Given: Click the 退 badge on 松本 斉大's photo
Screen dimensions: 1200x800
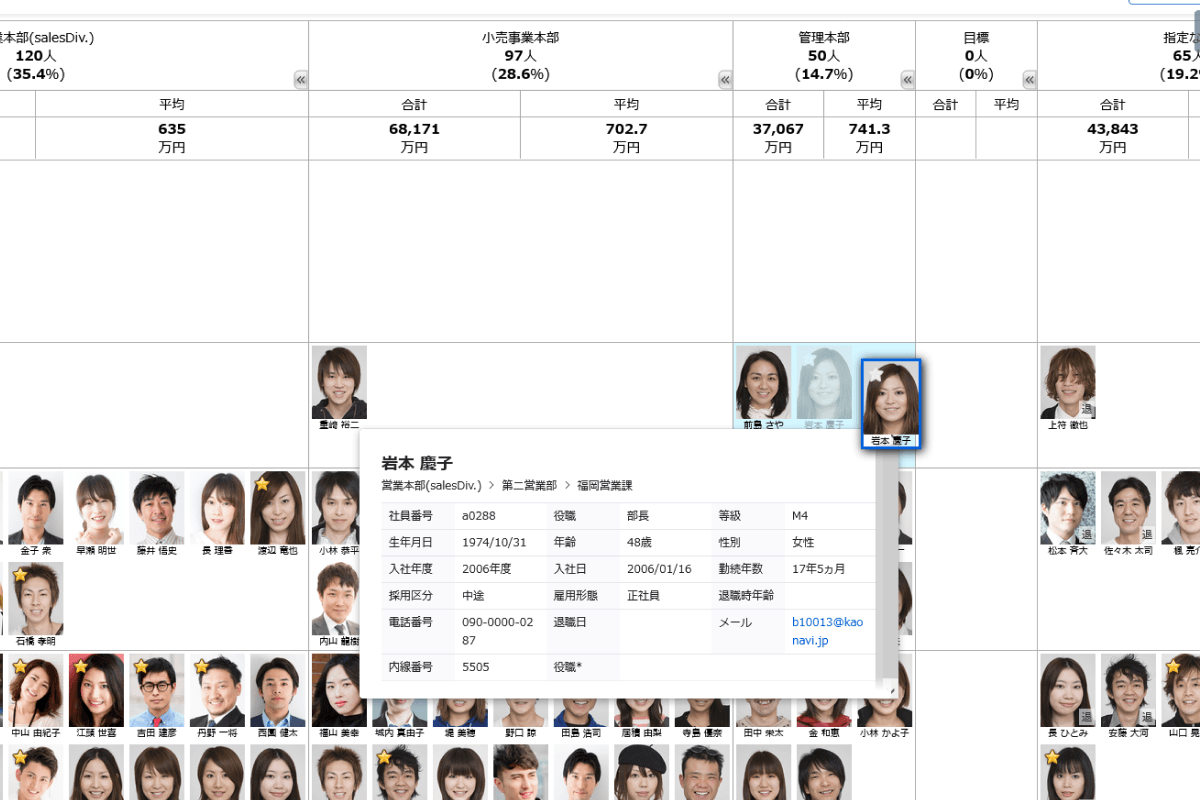Looking at the screenshot, I should point(1086,535).
